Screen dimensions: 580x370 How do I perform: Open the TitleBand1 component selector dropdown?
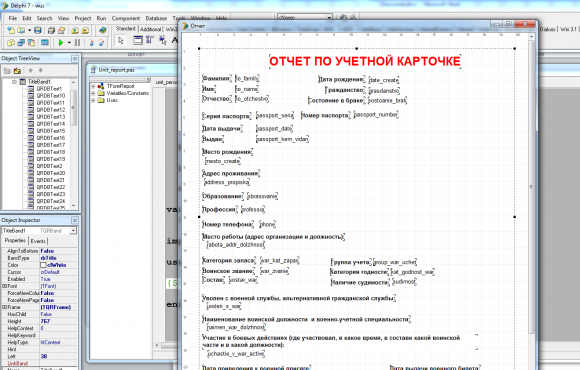[73, 231]
